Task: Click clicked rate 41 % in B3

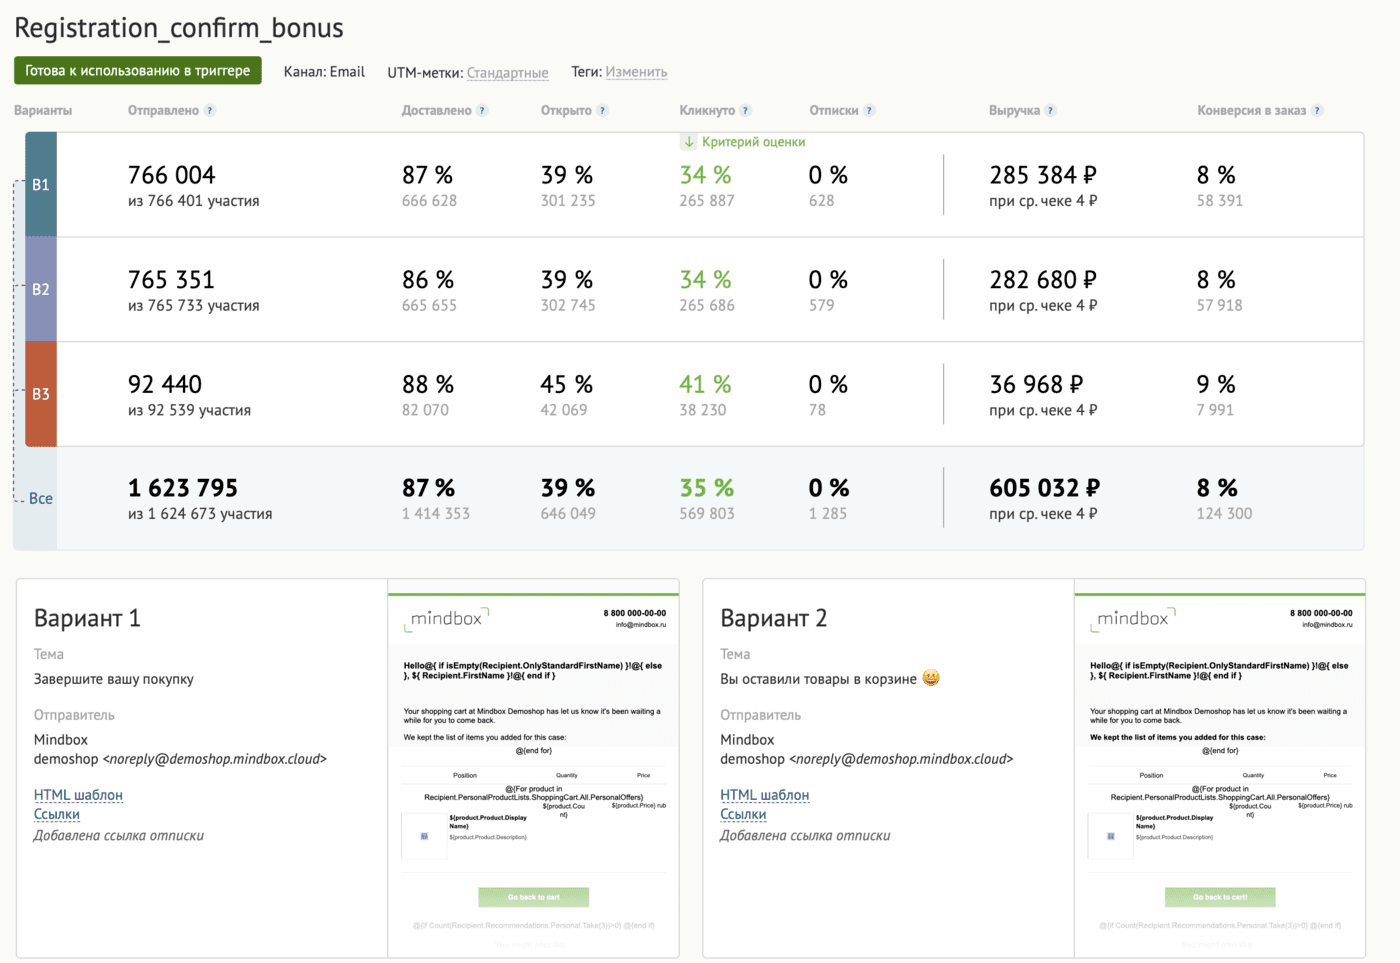Action: [705, 385]
